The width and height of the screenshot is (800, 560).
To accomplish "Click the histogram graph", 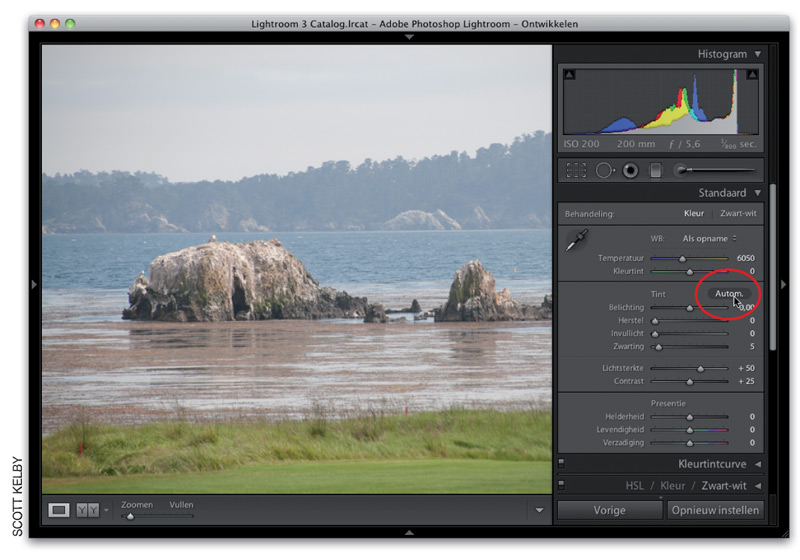I will 661,102.
